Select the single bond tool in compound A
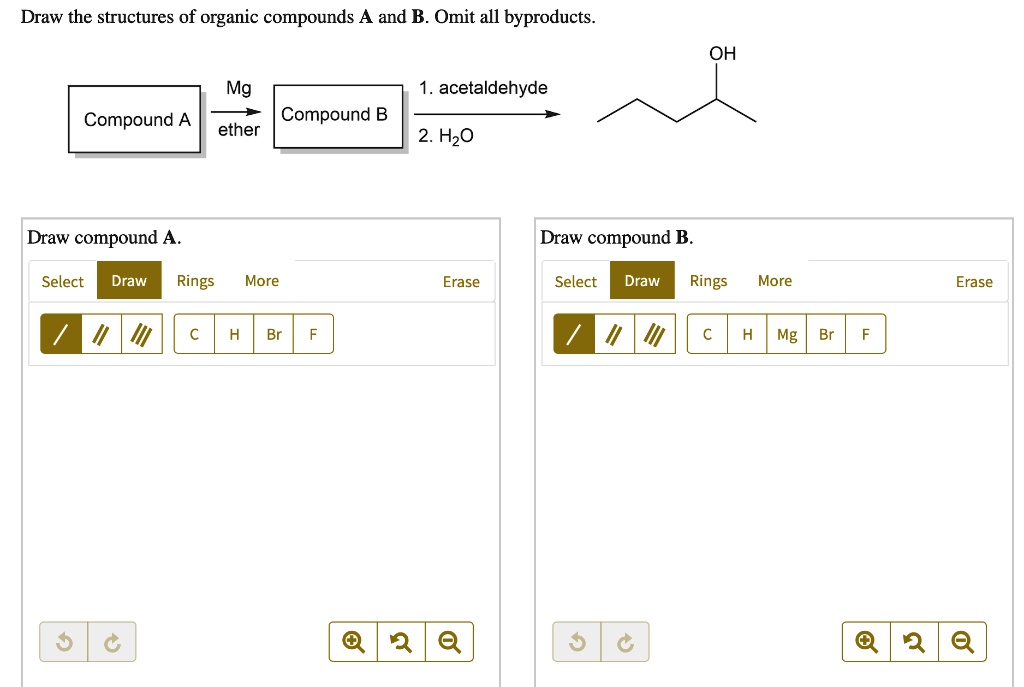Image resolution: width=1024 pixels, height=687 pixels. 59,333
